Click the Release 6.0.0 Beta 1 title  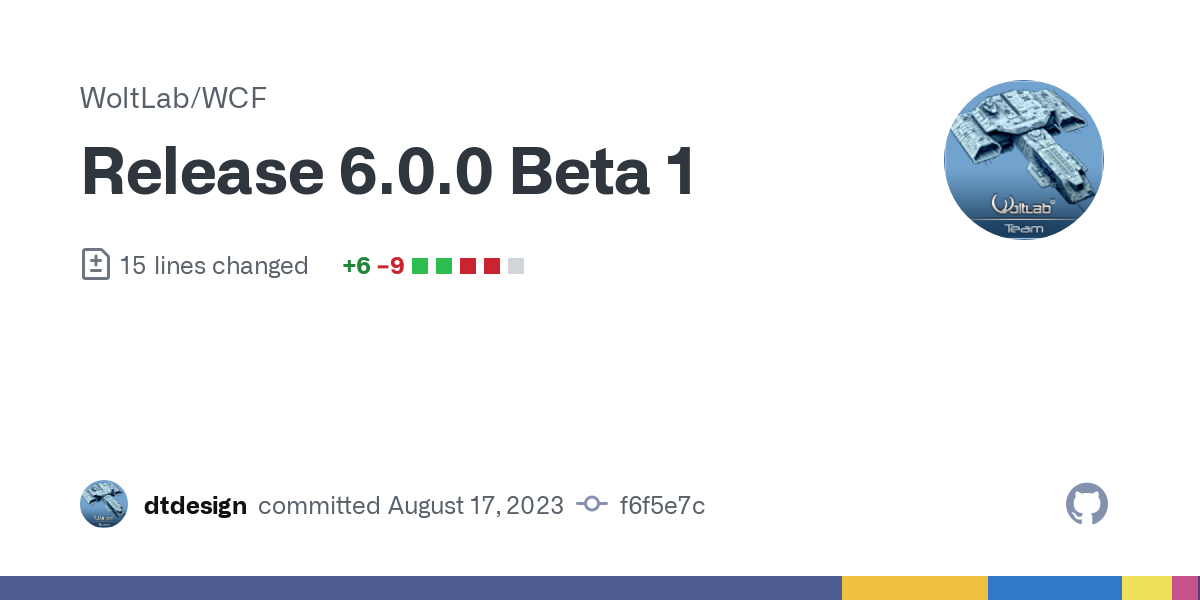pos(388,171)
